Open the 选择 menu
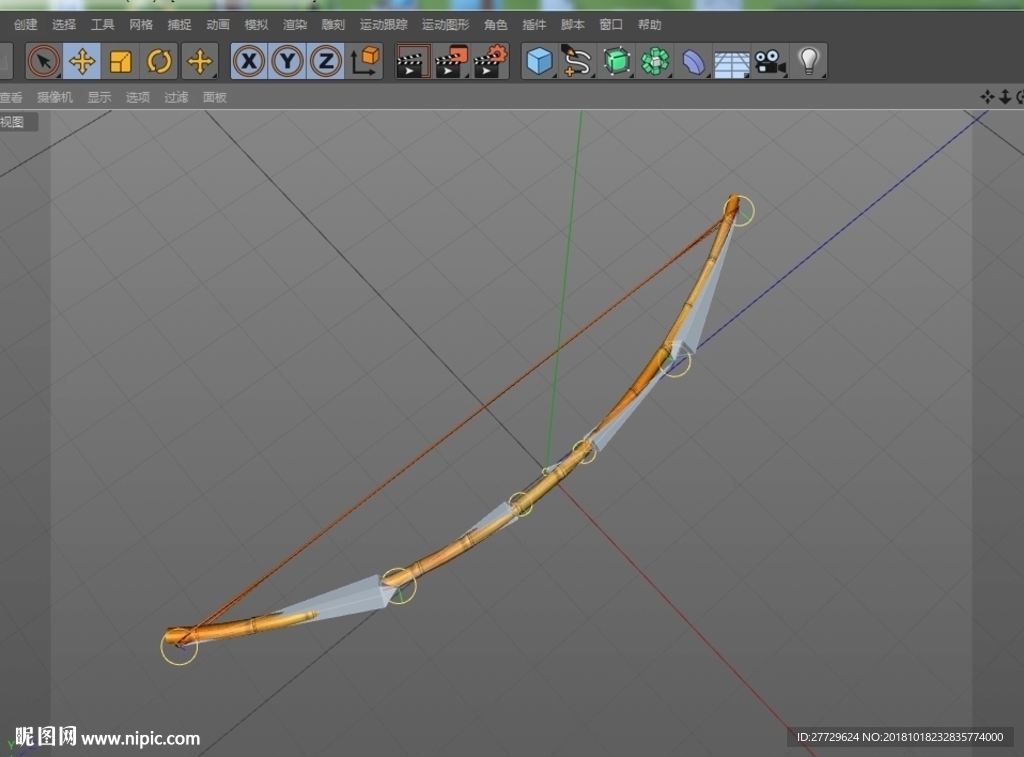1024x757 pixels. (64, 25)
